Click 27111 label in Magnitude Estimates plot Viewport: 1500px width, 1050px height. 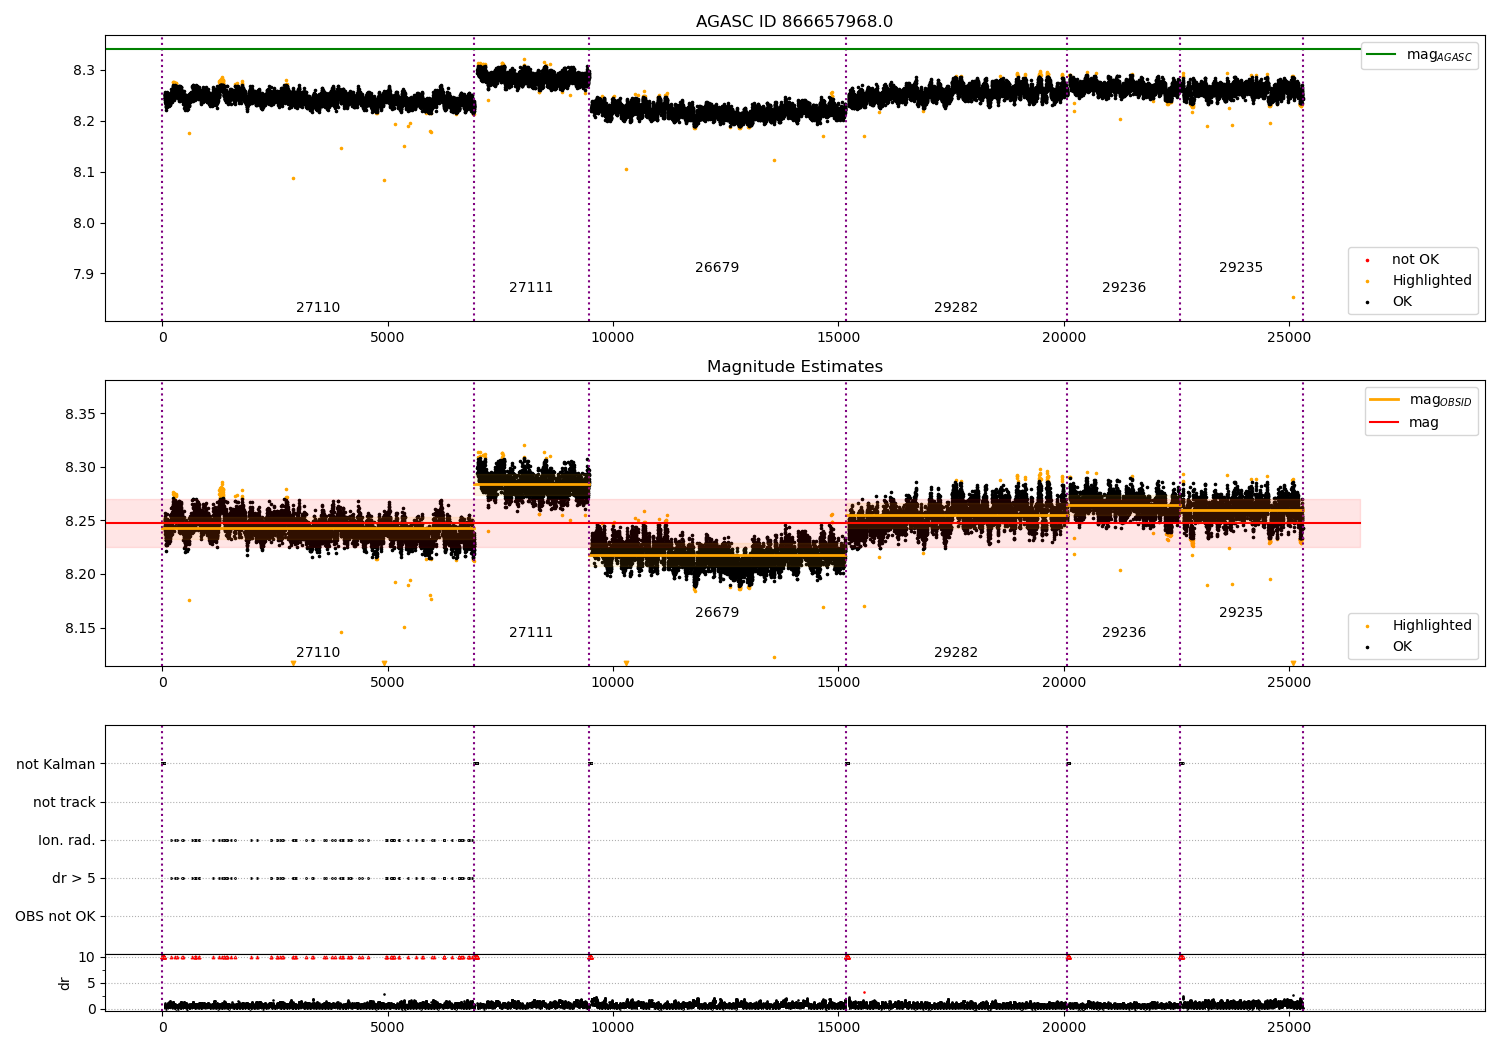pos(531,633)
